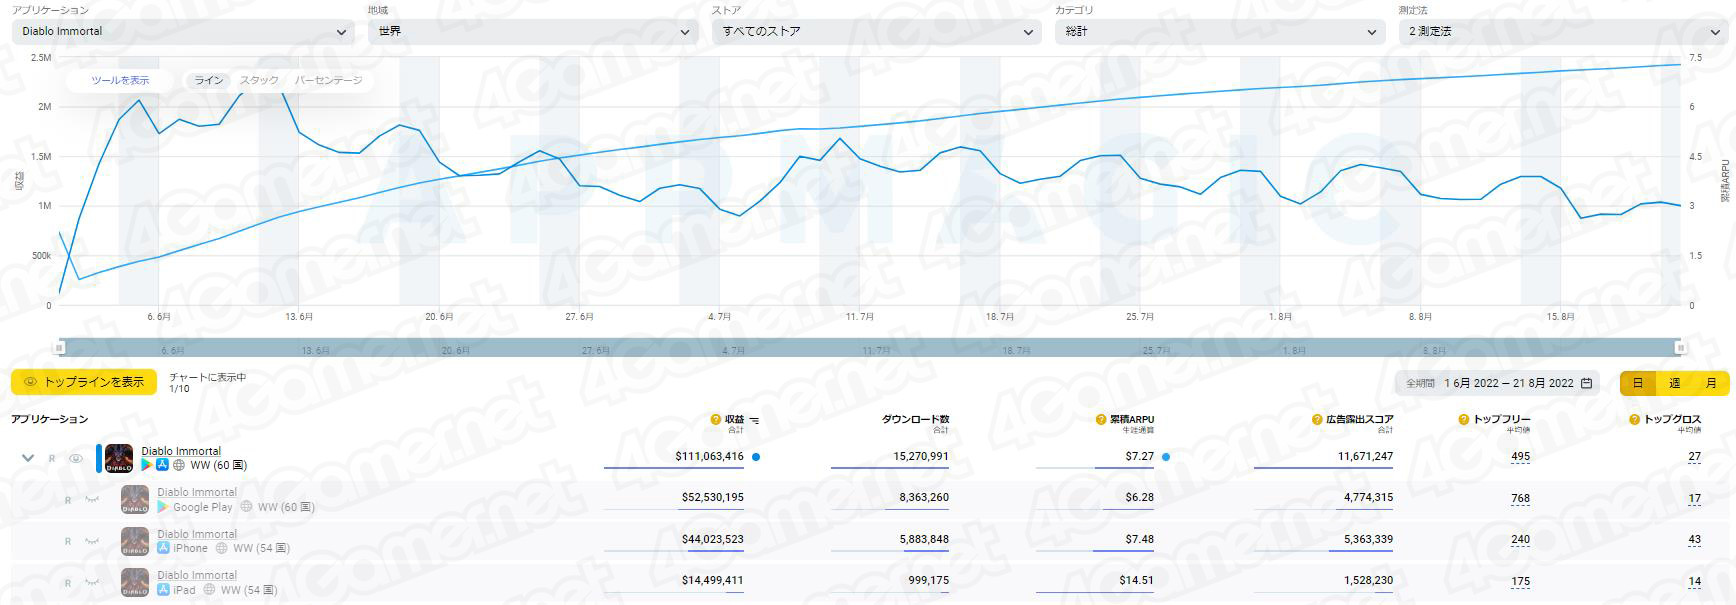Click the top grossing rank value 43
Viewport: 1736px width, 605px height.
(x=1694, y=540)
